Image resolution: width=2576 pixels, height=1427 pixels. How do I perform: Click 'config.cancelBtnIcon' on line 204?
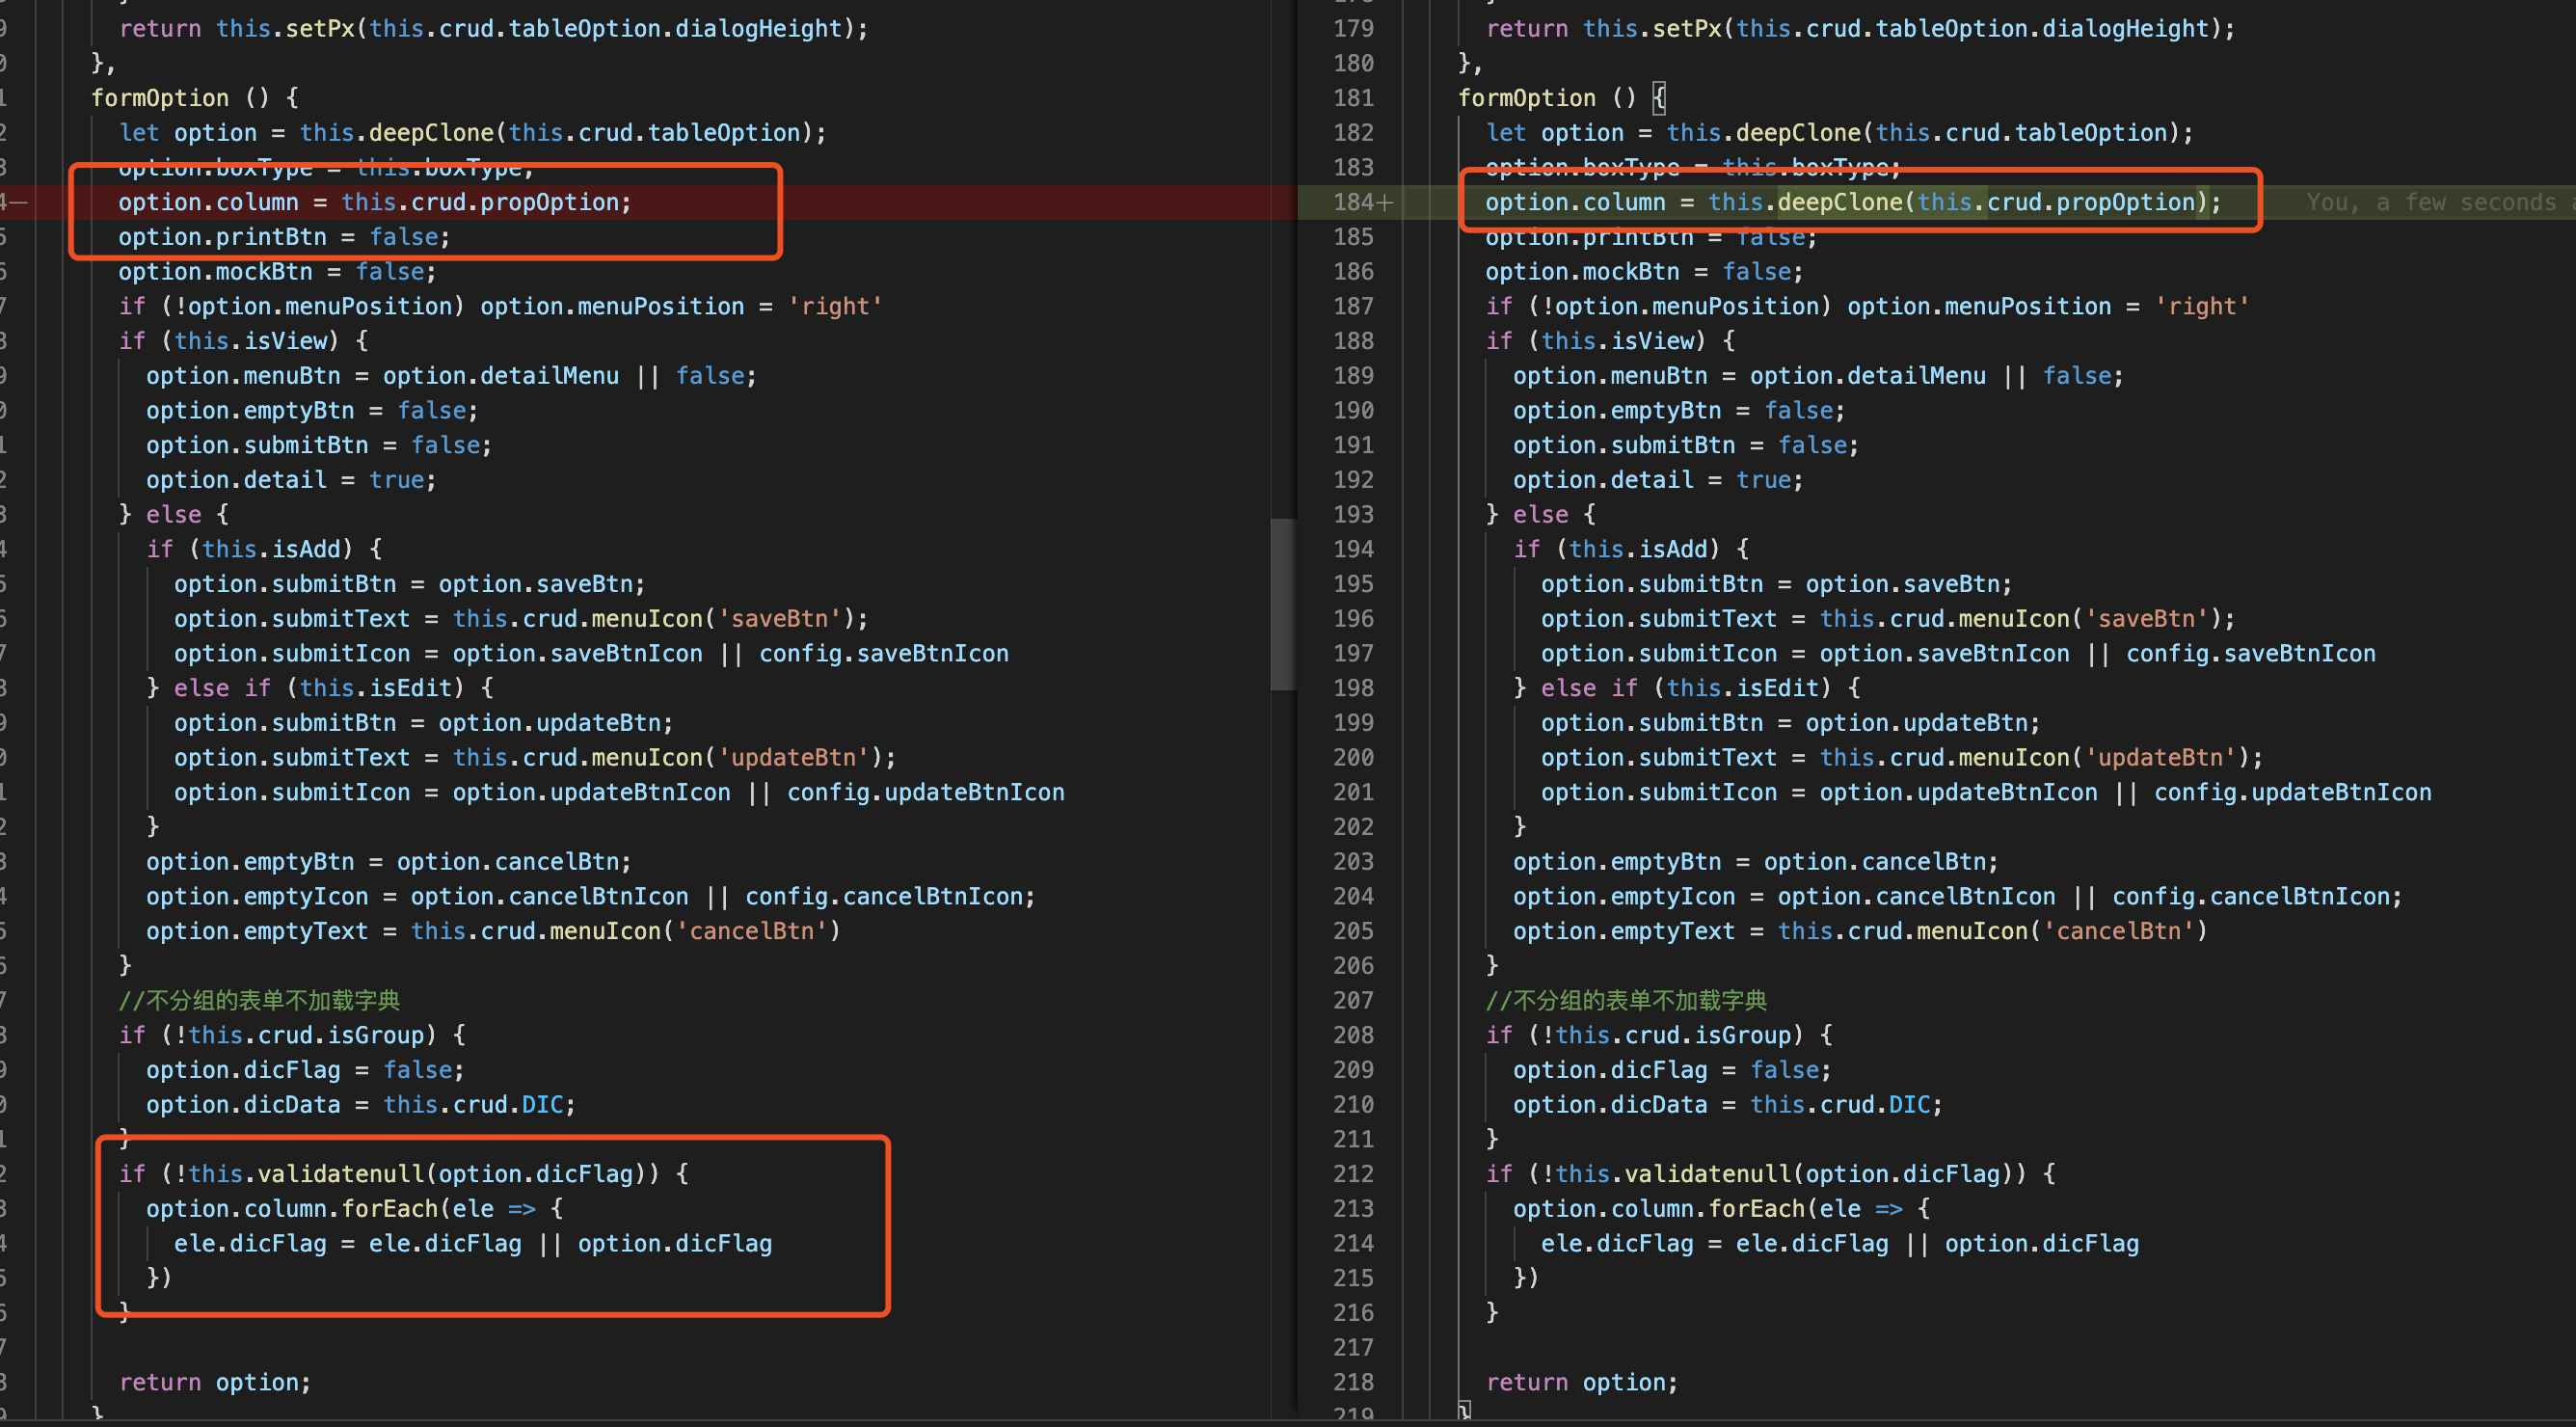[x=2250, y=897]
